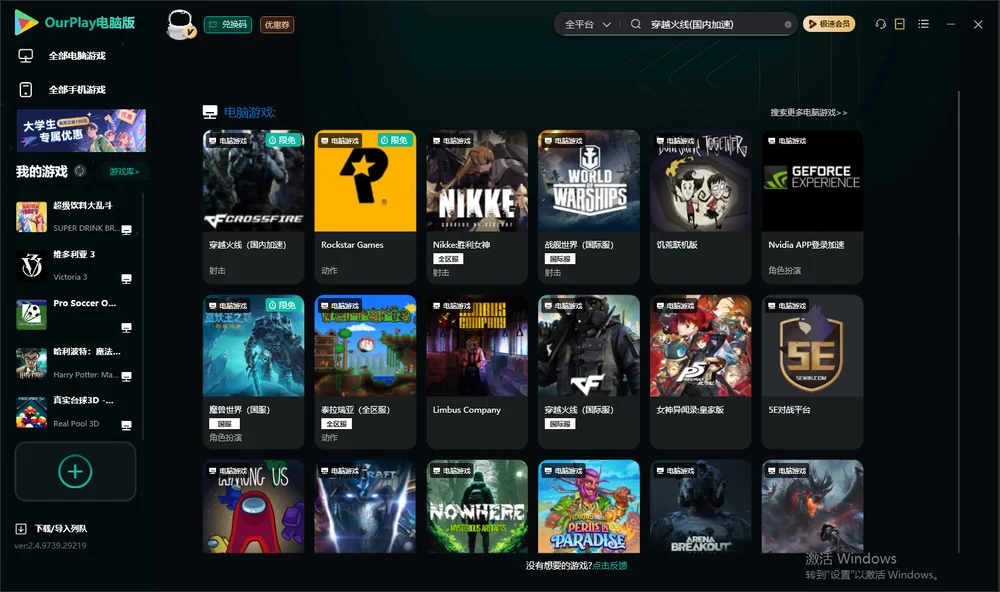Open the list menu icon in title bar
The width and height of the screenshot is (1000, 592).
[923, 24]
